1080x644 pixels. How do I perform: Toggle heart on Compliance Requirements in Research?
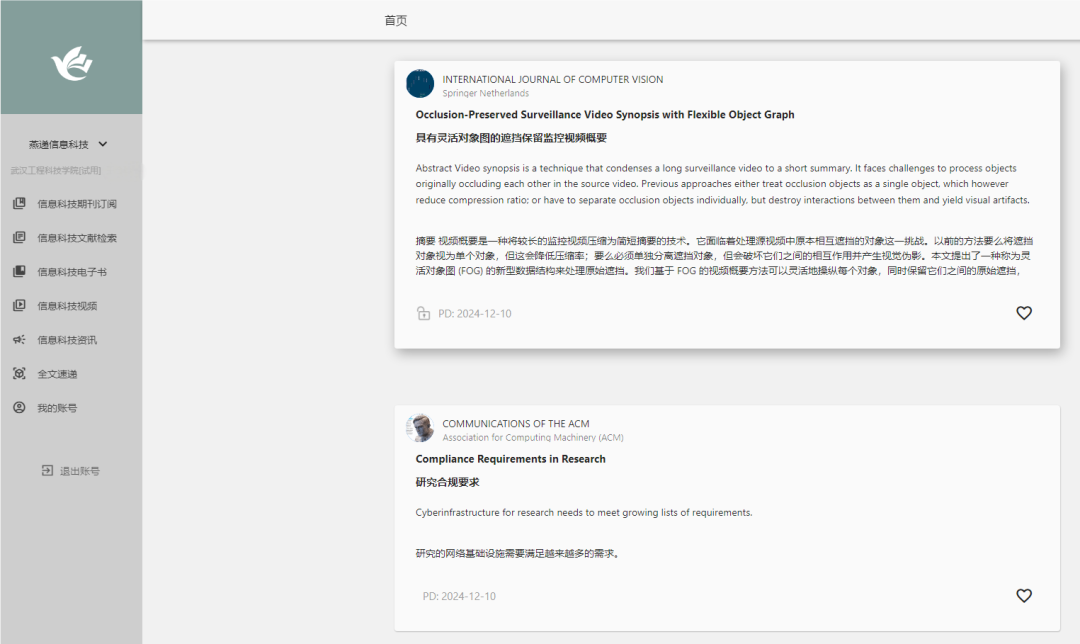tap(1023, 596)
